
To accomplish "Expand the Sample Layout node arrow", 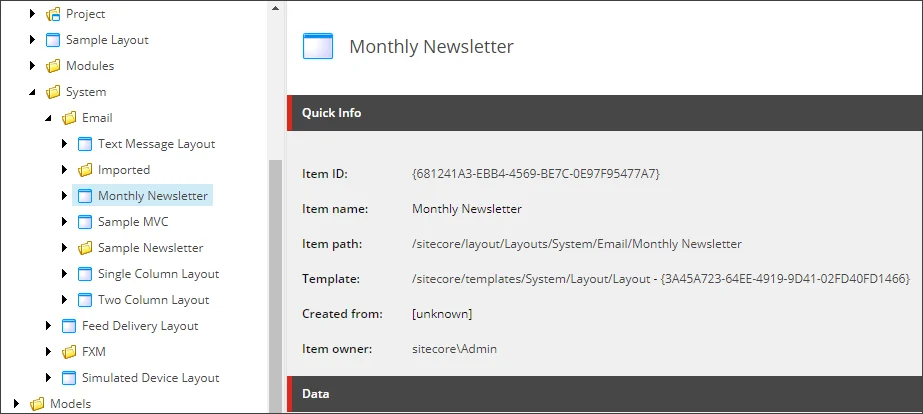I will pos(33,39).
